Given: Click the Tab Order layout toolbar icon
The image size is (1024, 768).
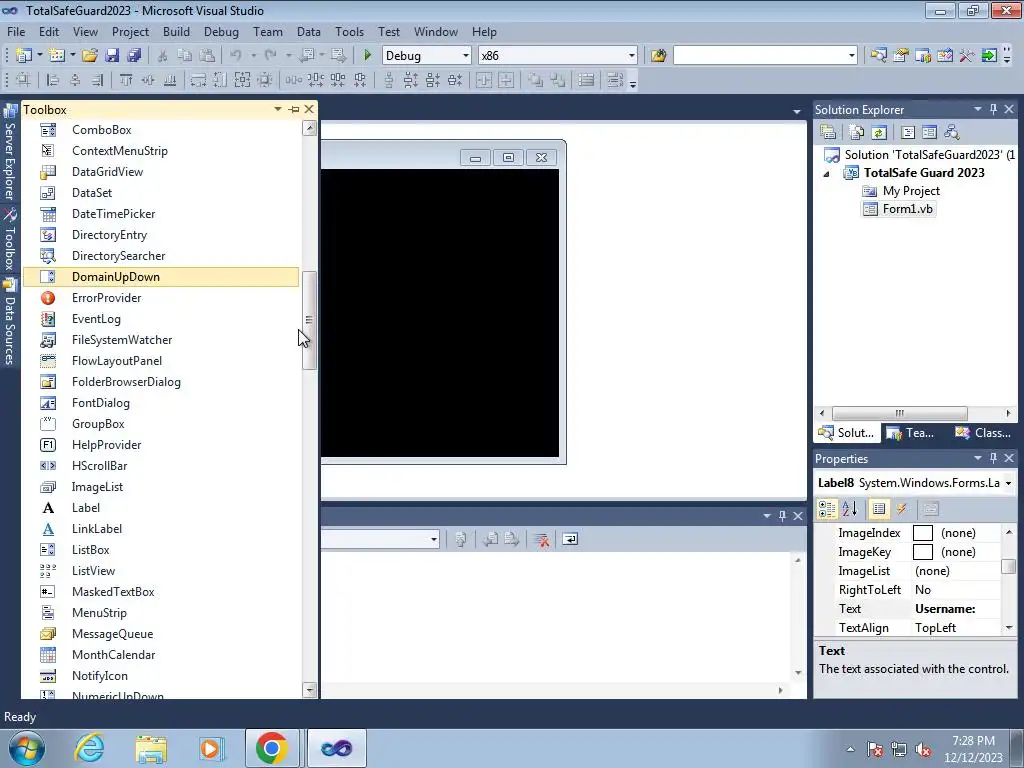Looking at the screenshot, I should pyautogui.click(x=615, y=80).
